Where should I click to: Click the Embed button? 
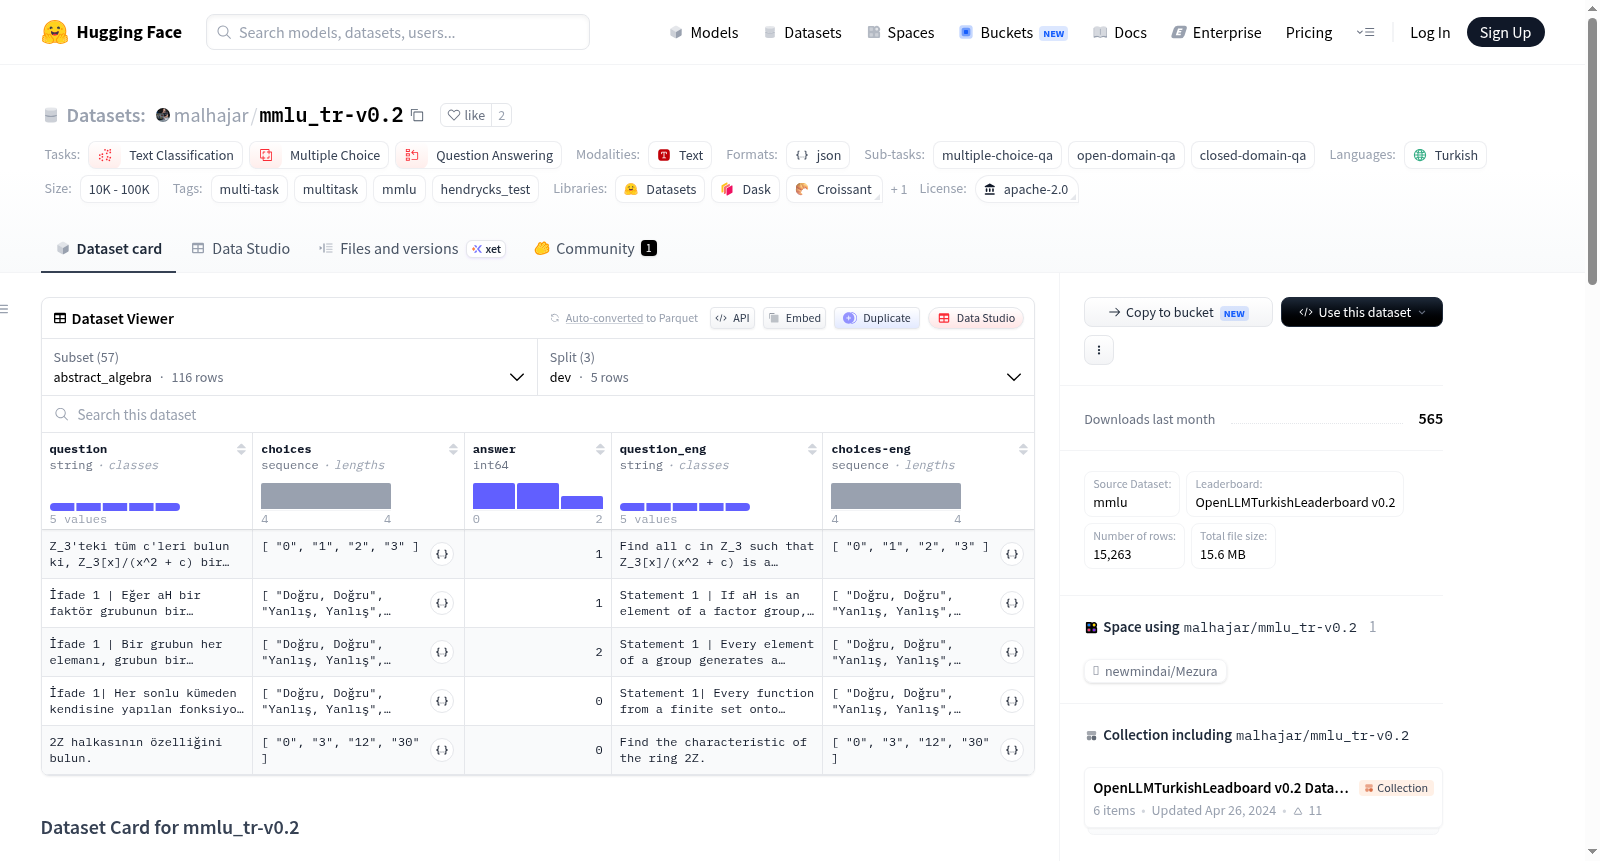pos(793,318)
